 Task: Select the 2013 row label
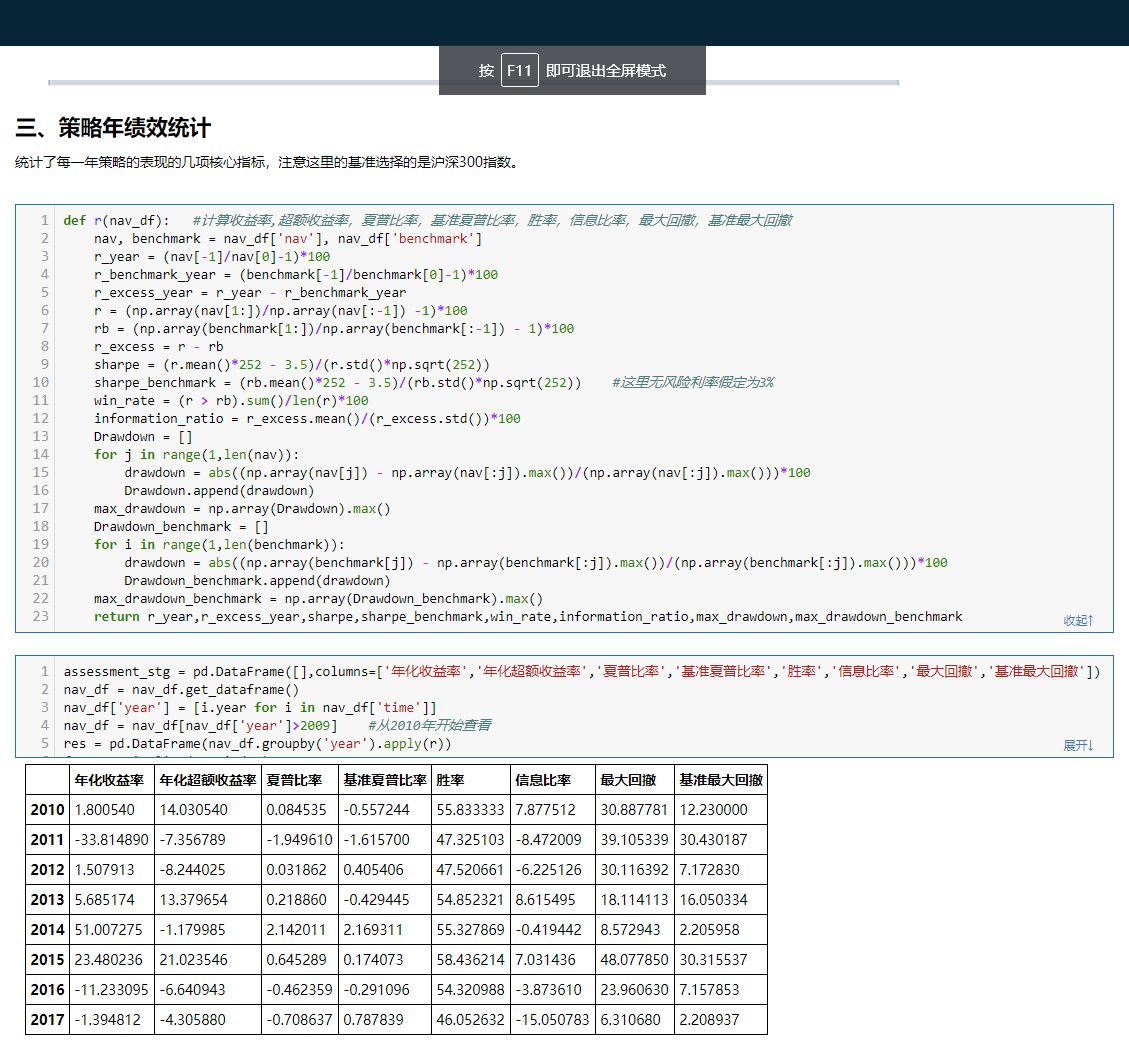tap(48, 900)
